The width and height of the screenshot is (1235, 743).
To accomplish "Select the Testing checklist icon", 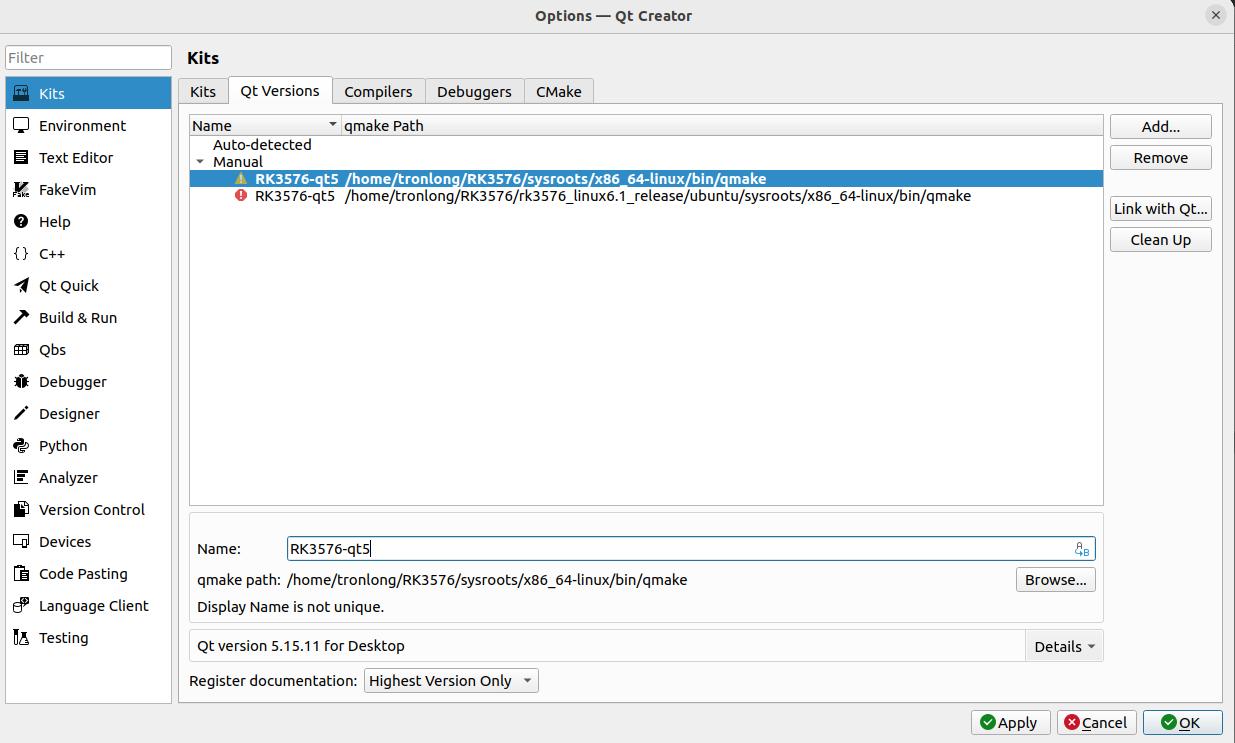I will [x=20, y=638].
